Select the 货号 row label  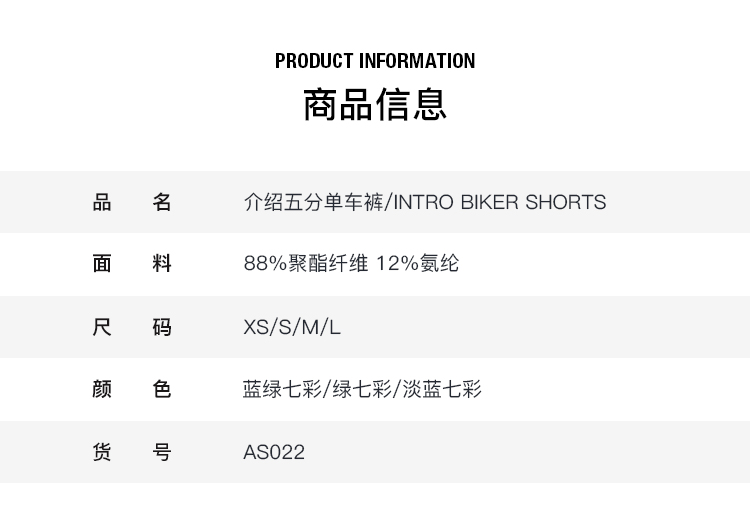(132, 452)
